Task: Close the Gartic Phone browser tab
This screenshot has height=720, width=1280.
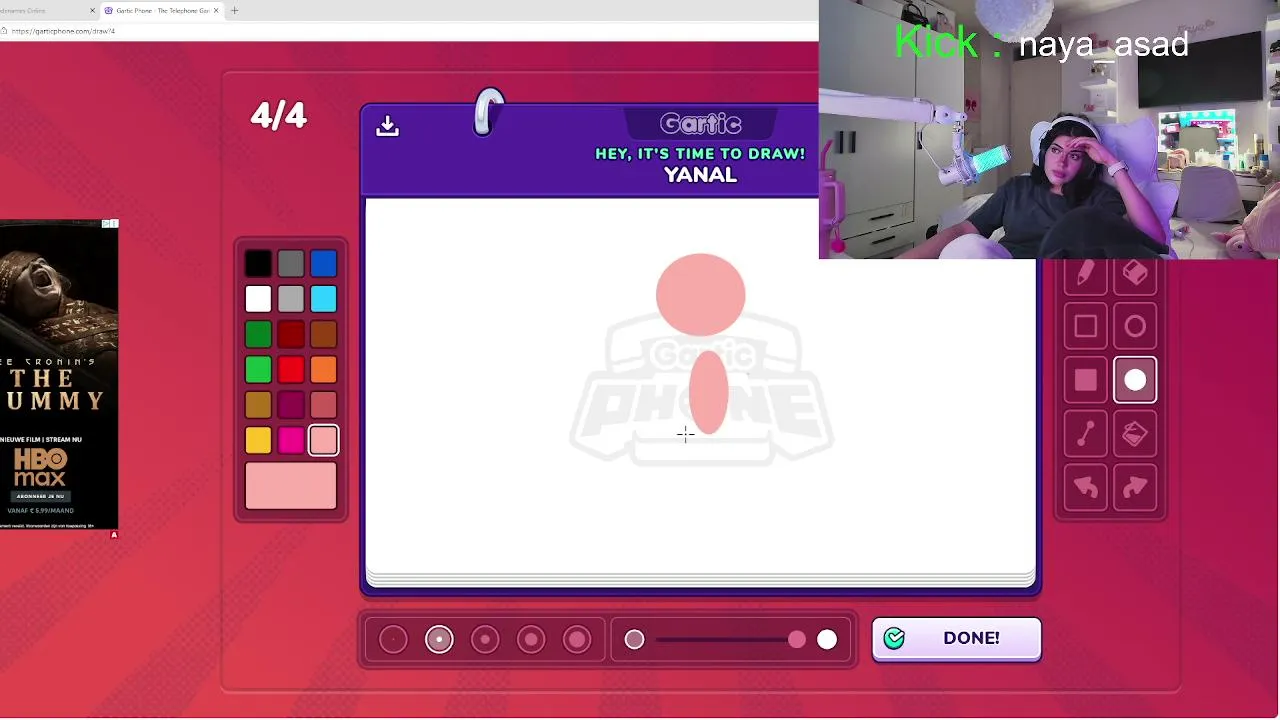Action: [216, 11]
